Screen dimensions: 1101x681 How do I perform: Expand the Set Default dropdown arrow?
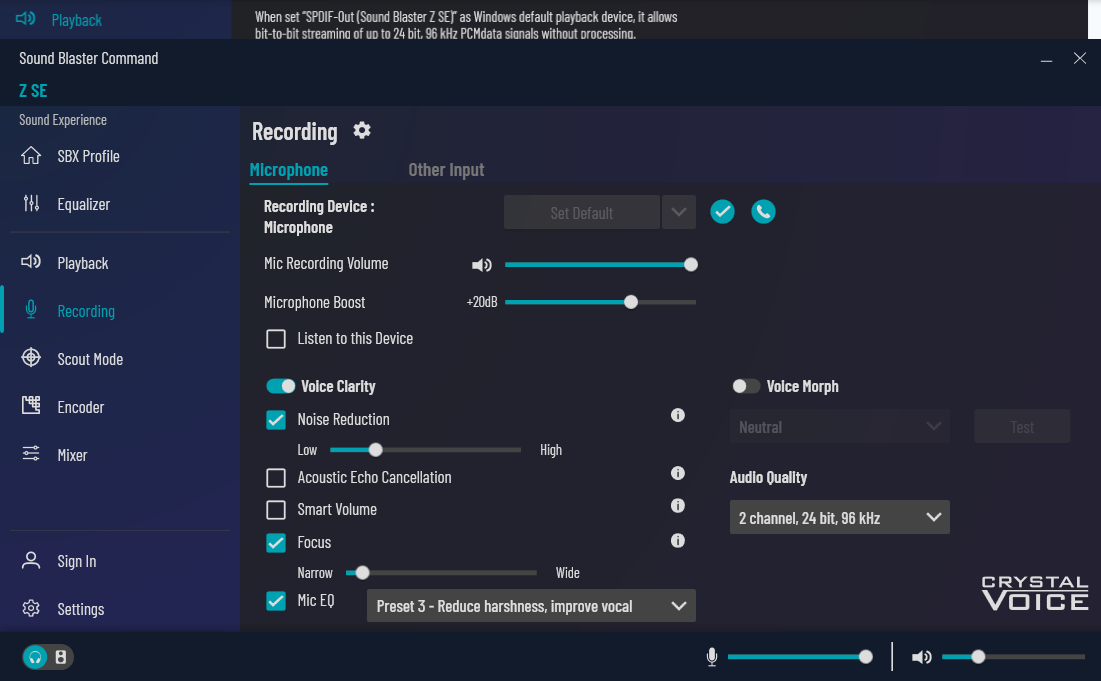[x=678, y=212]
